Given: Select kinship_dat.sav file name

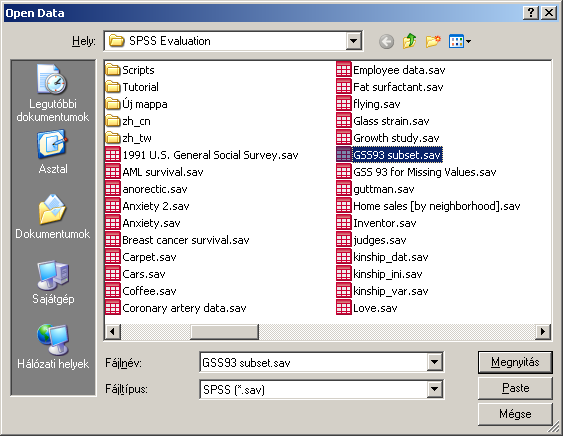Looking at the screenshot, I should (391, 257).
